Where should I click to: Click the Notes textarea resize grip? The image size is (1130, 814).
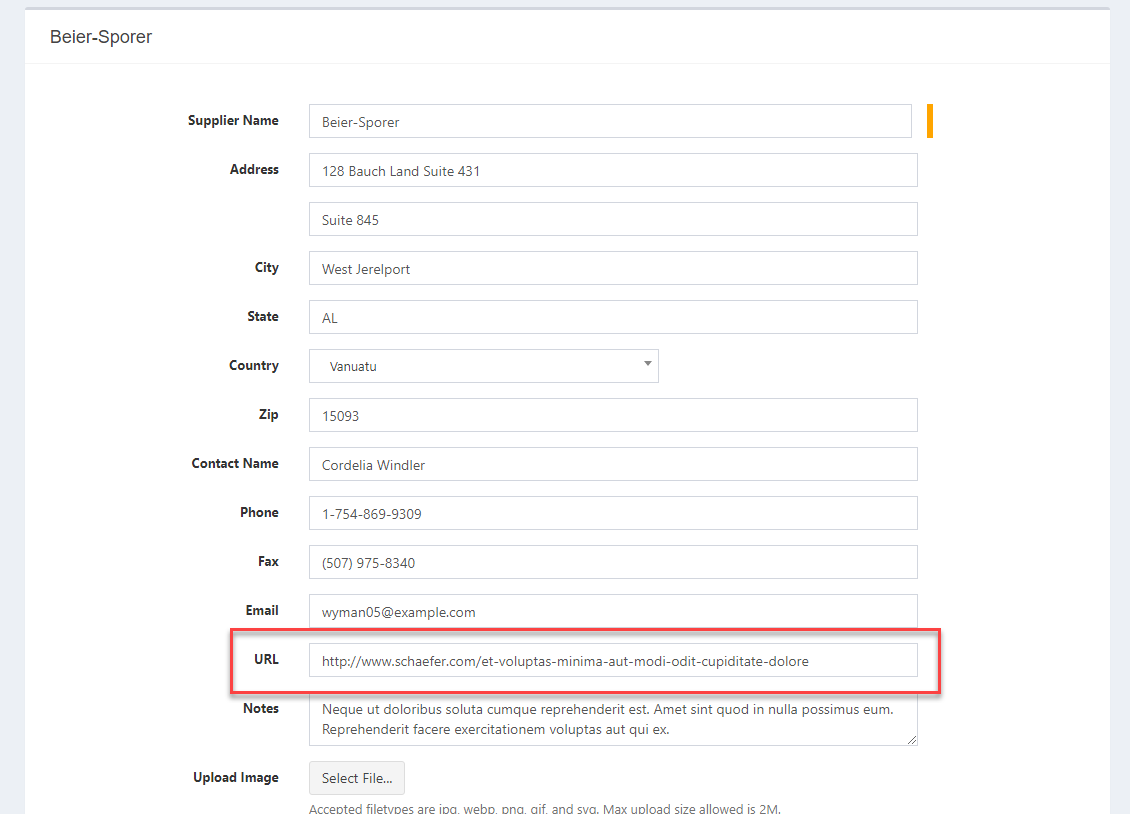[912, 738]
